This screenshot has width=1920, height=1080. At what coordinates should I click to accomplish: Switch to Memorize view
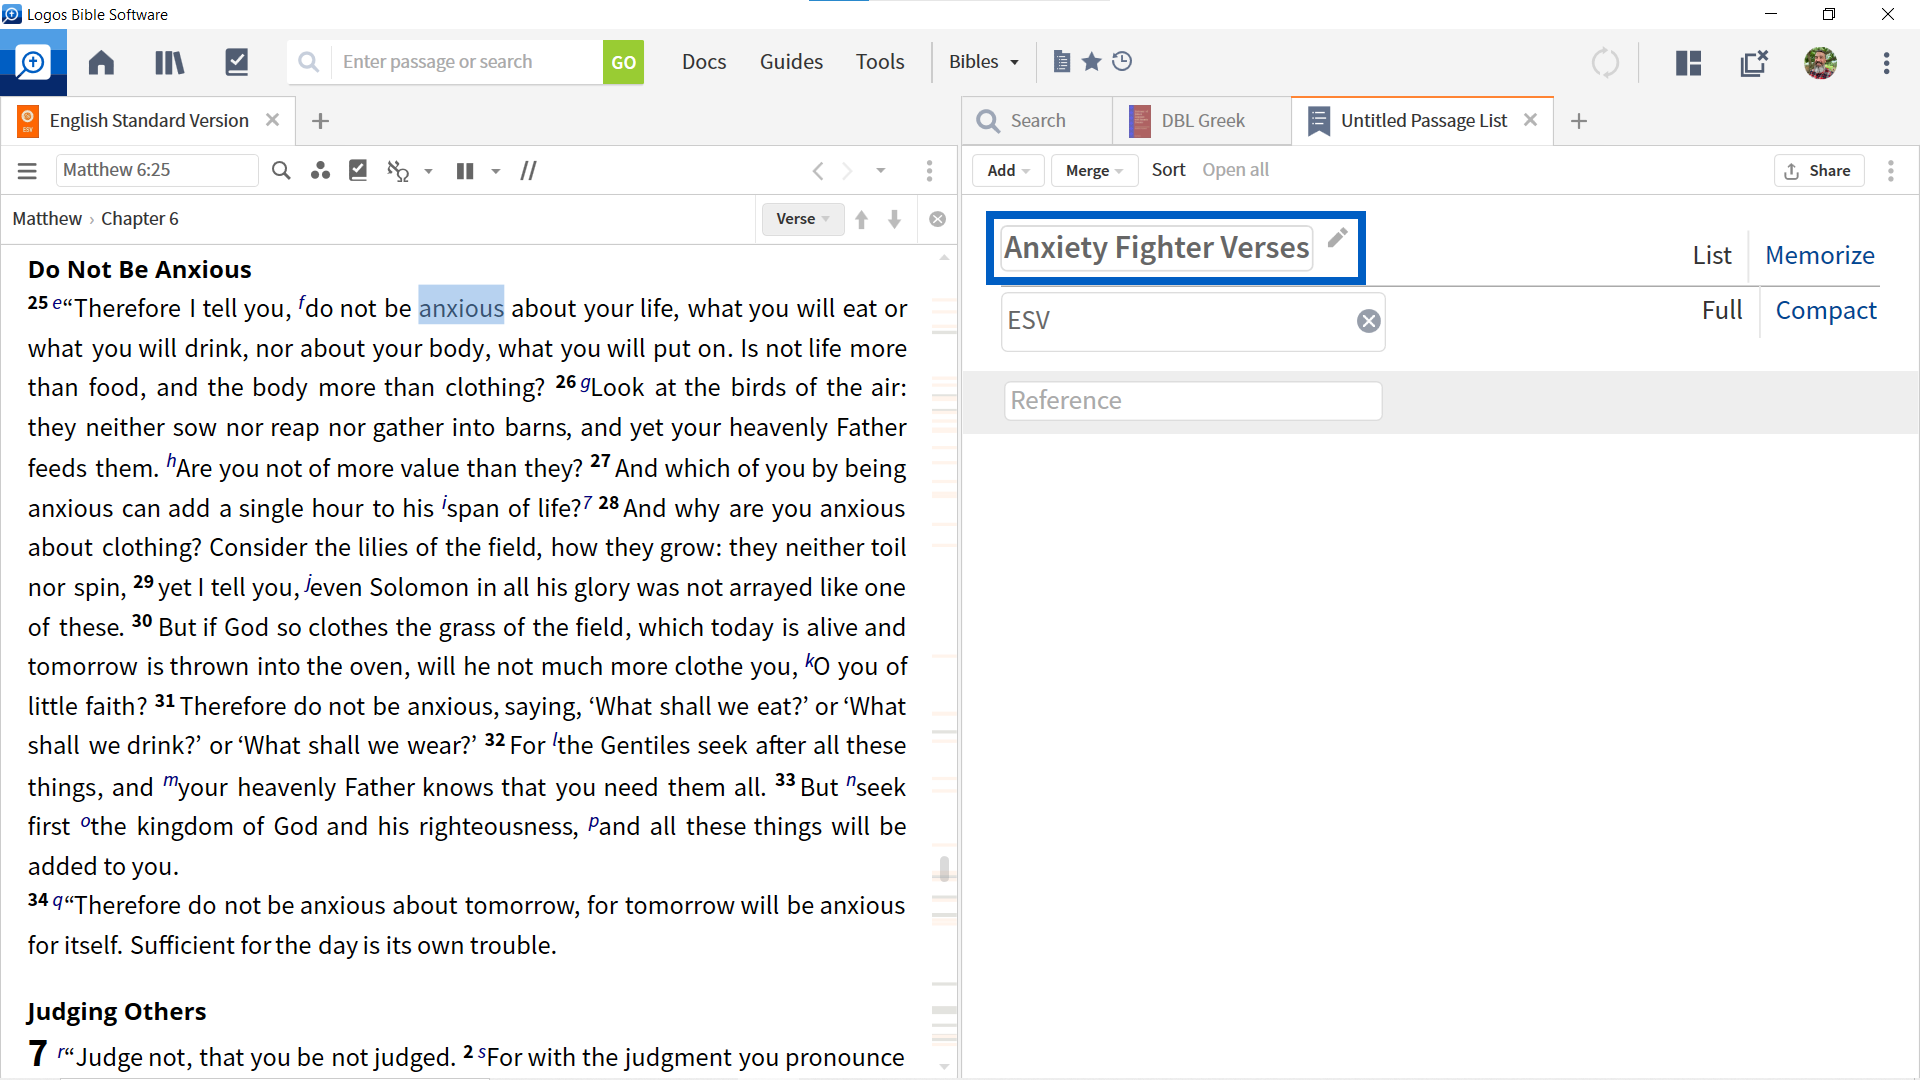tap(1819, 255)
